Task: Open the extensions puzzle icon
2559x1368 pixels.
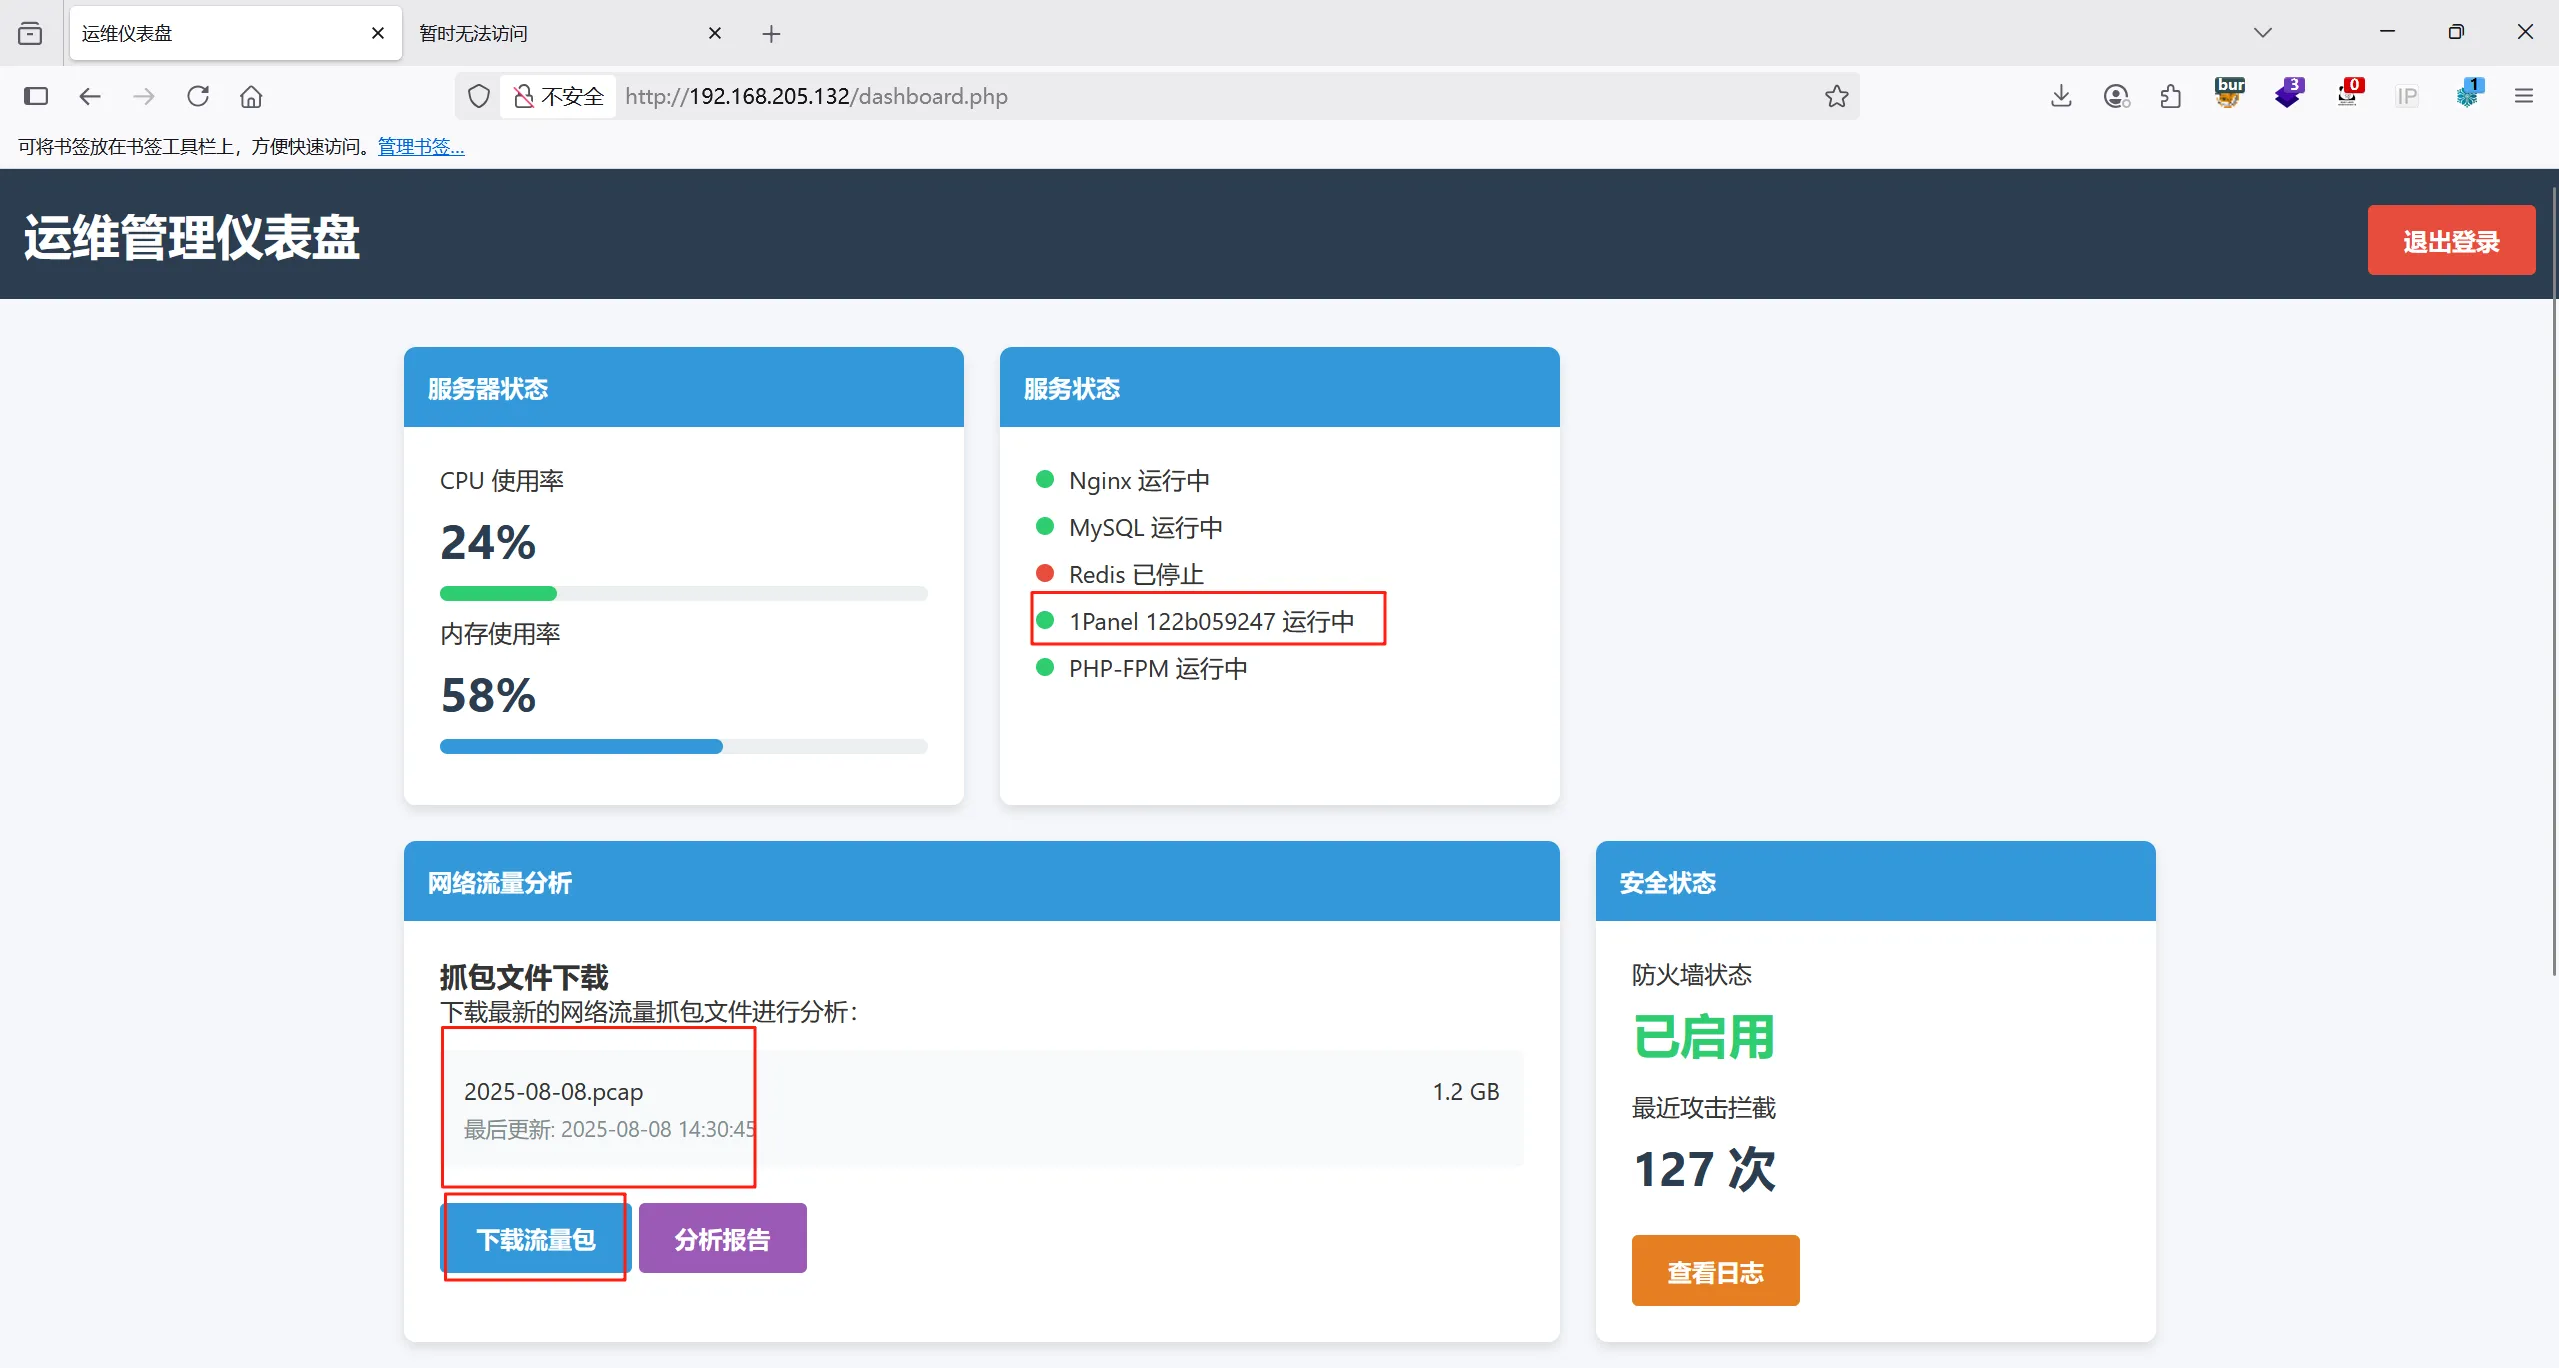Action: point(2171,96)
